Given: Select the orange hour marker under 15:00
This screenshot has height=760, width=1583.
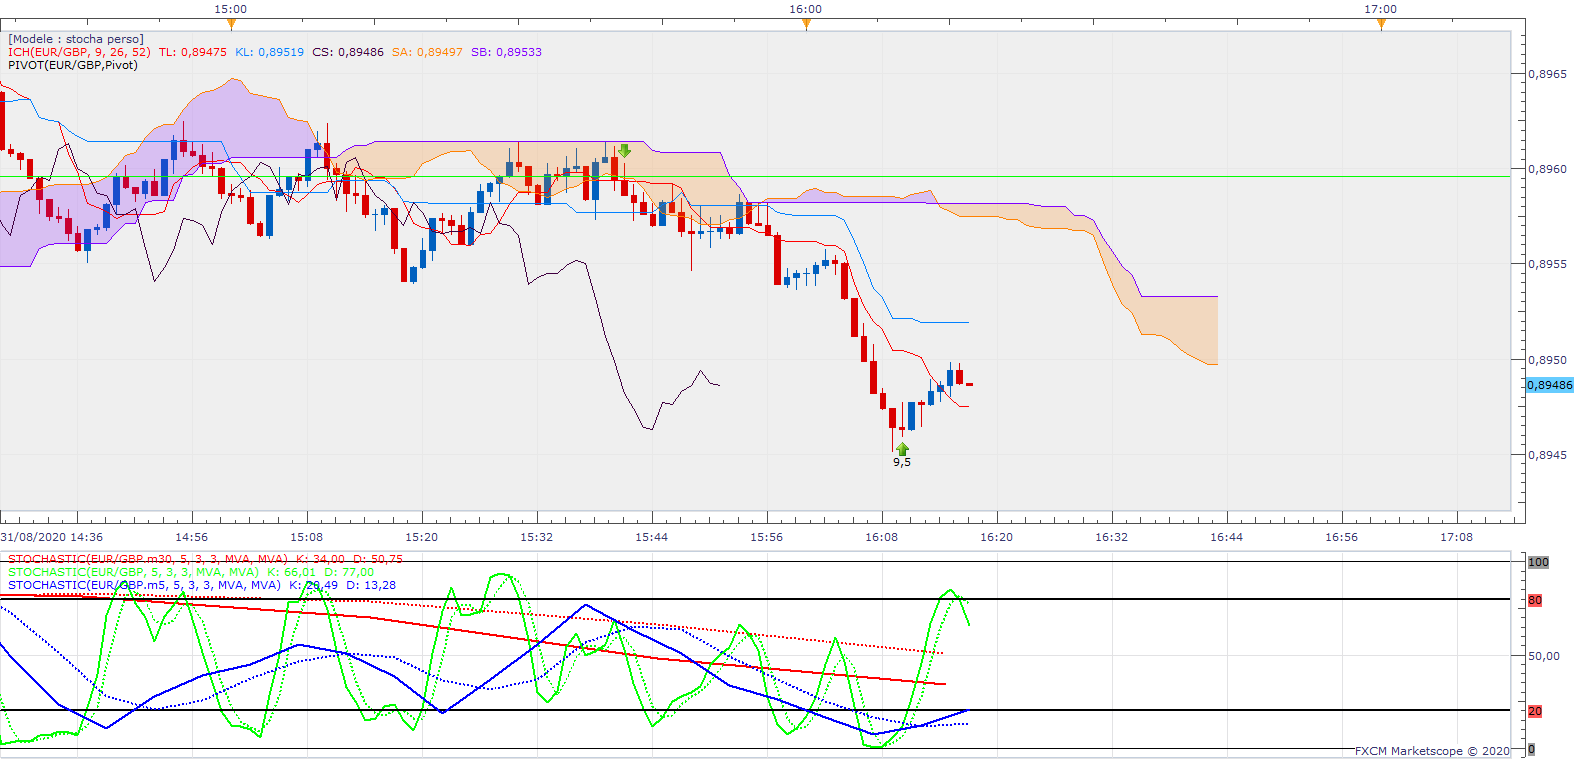Looking at the screenshot, I should pos(231,24).
